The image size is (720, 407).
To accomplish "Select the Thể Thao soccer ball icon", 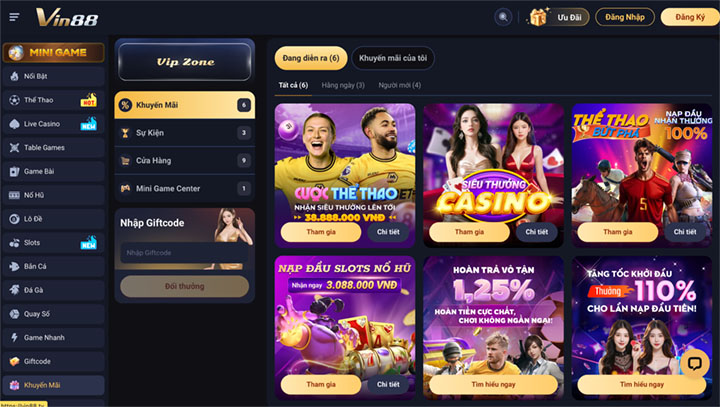I will pyautogui.click(x=14, y=100).
